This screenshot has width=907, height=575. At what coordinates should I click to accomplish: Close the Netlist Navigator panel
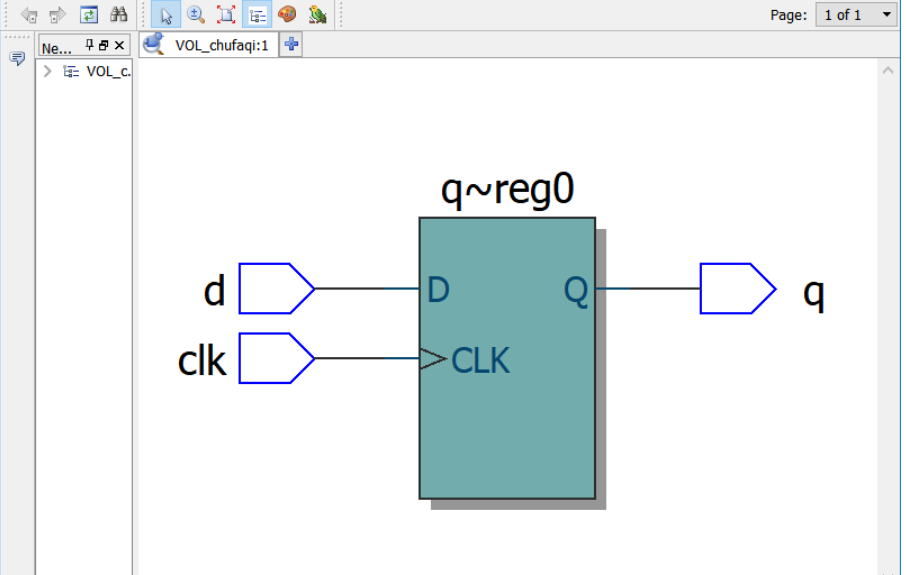(119, 45)
